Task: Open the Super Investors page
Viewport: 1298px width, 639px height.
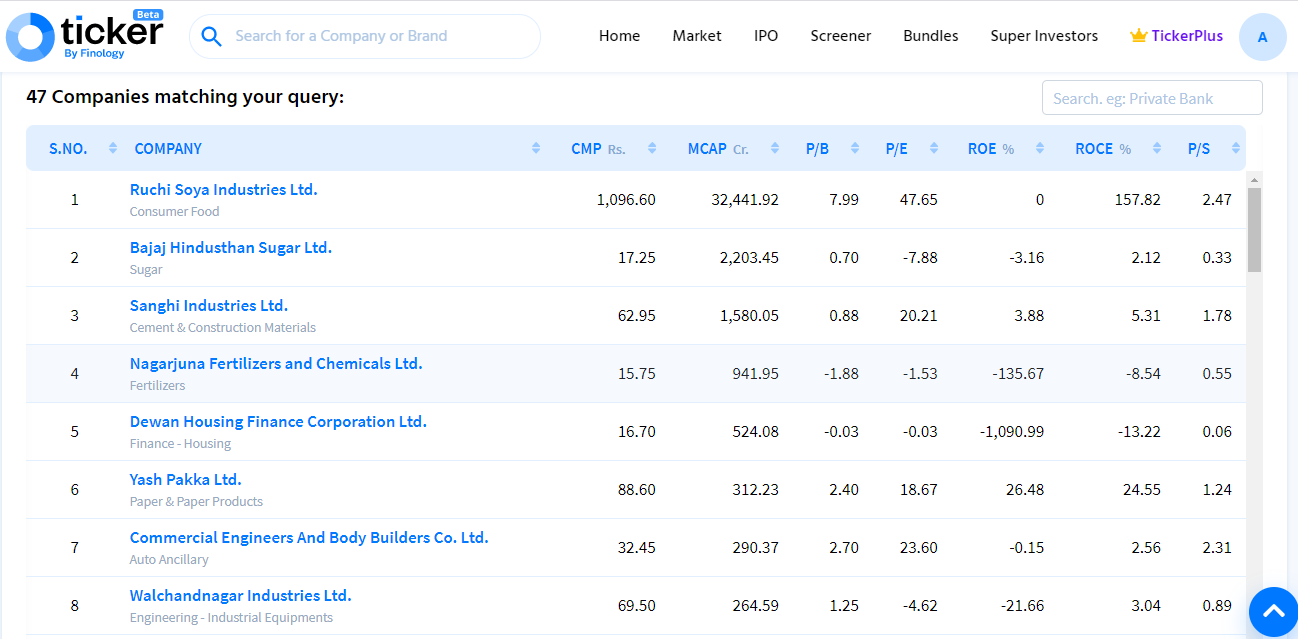Action: click(x=1044, y=36)
